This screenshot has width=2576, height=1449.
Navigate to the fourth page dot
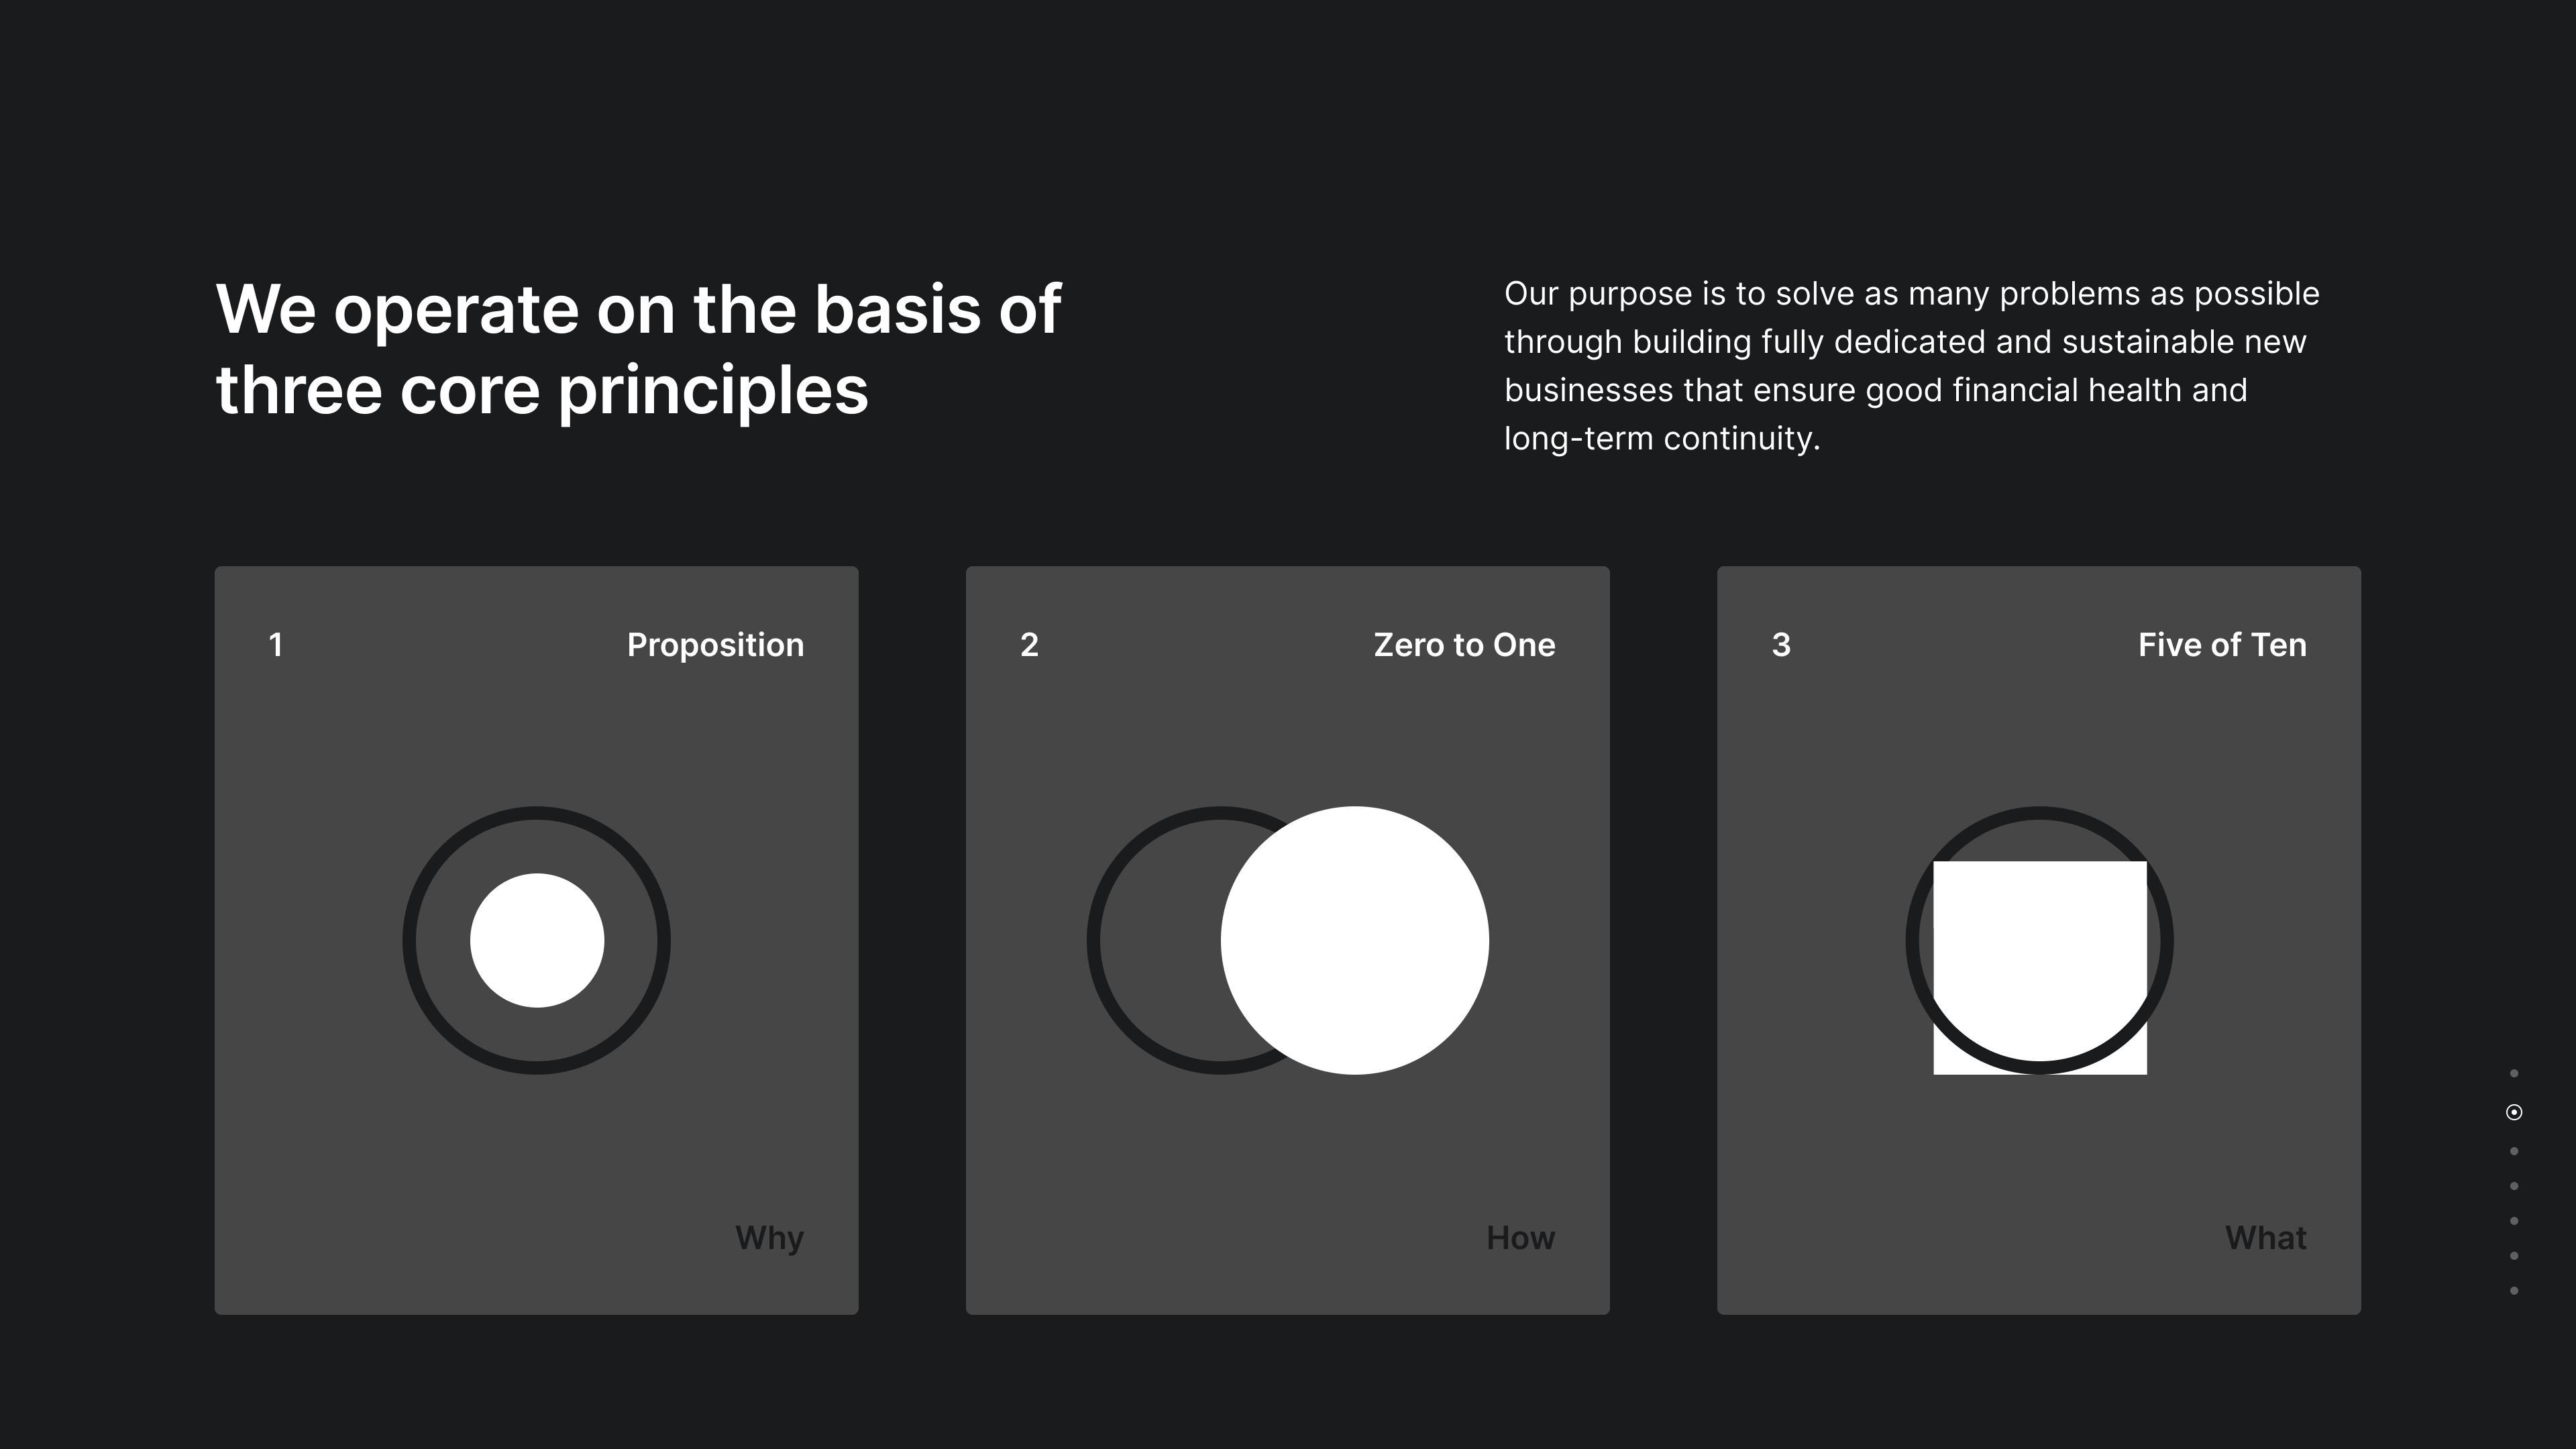(2514, 1186)
